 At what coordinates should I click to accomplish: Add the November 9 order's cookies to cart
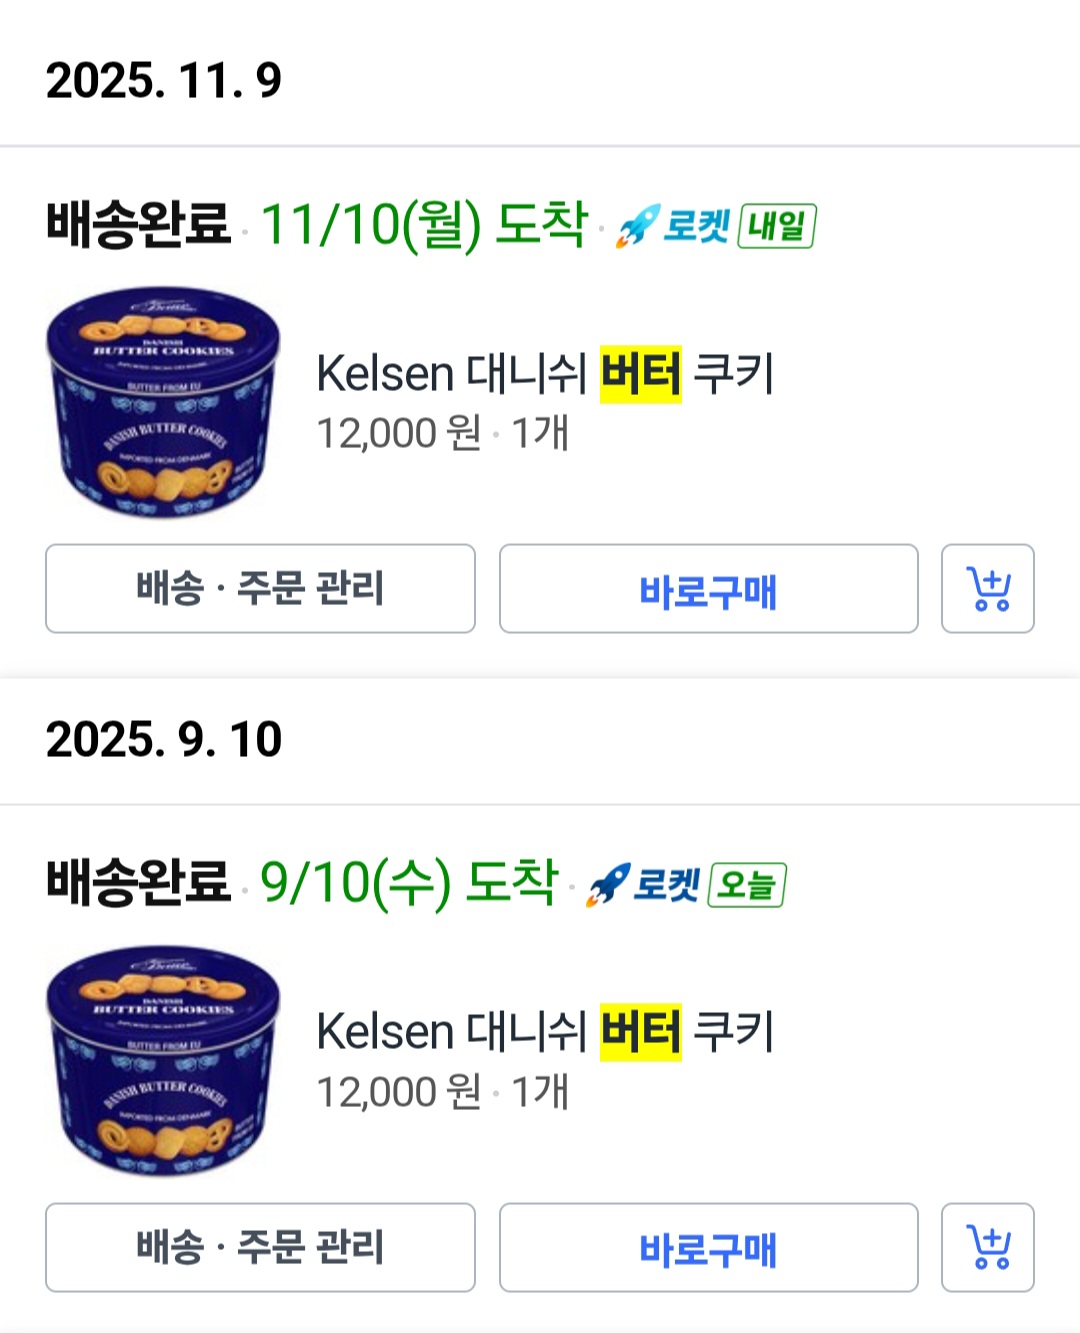(x=987, y=589)
